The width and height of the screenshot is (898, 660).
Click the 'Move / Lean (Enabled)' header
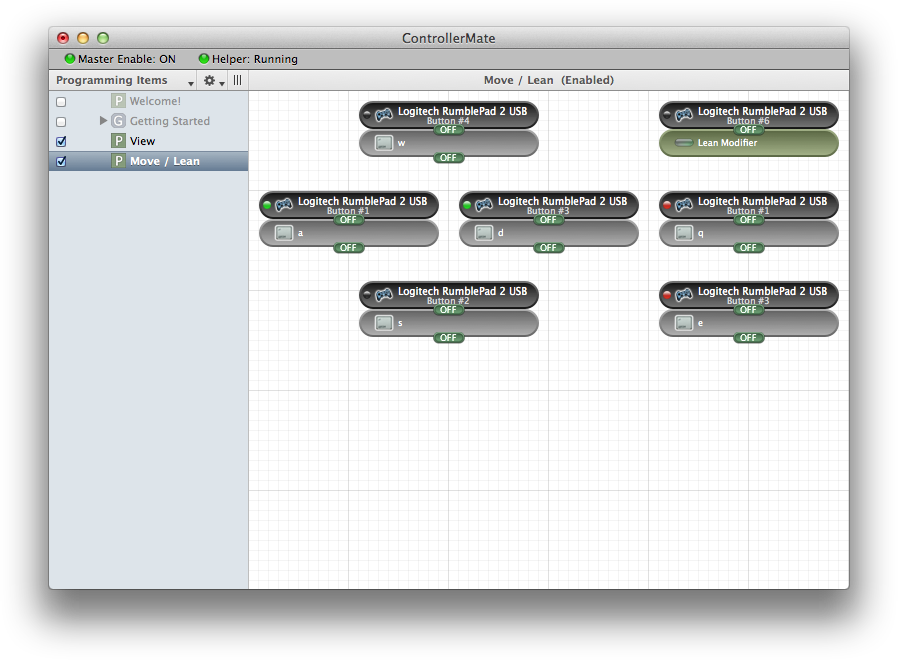[x=549, y=80]
